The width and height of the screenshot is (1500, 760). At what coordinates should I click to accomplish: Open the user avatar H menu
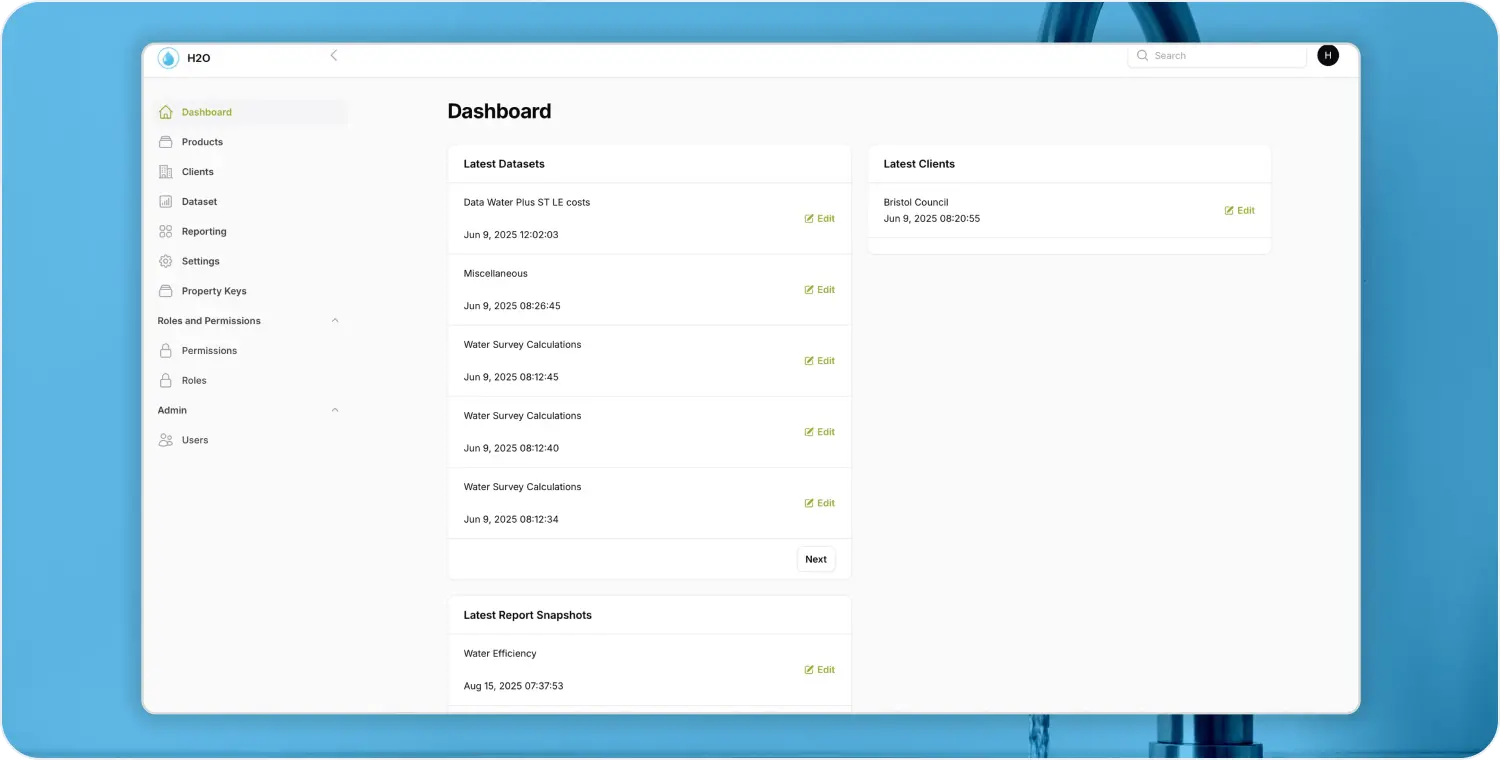(1327, 56)
